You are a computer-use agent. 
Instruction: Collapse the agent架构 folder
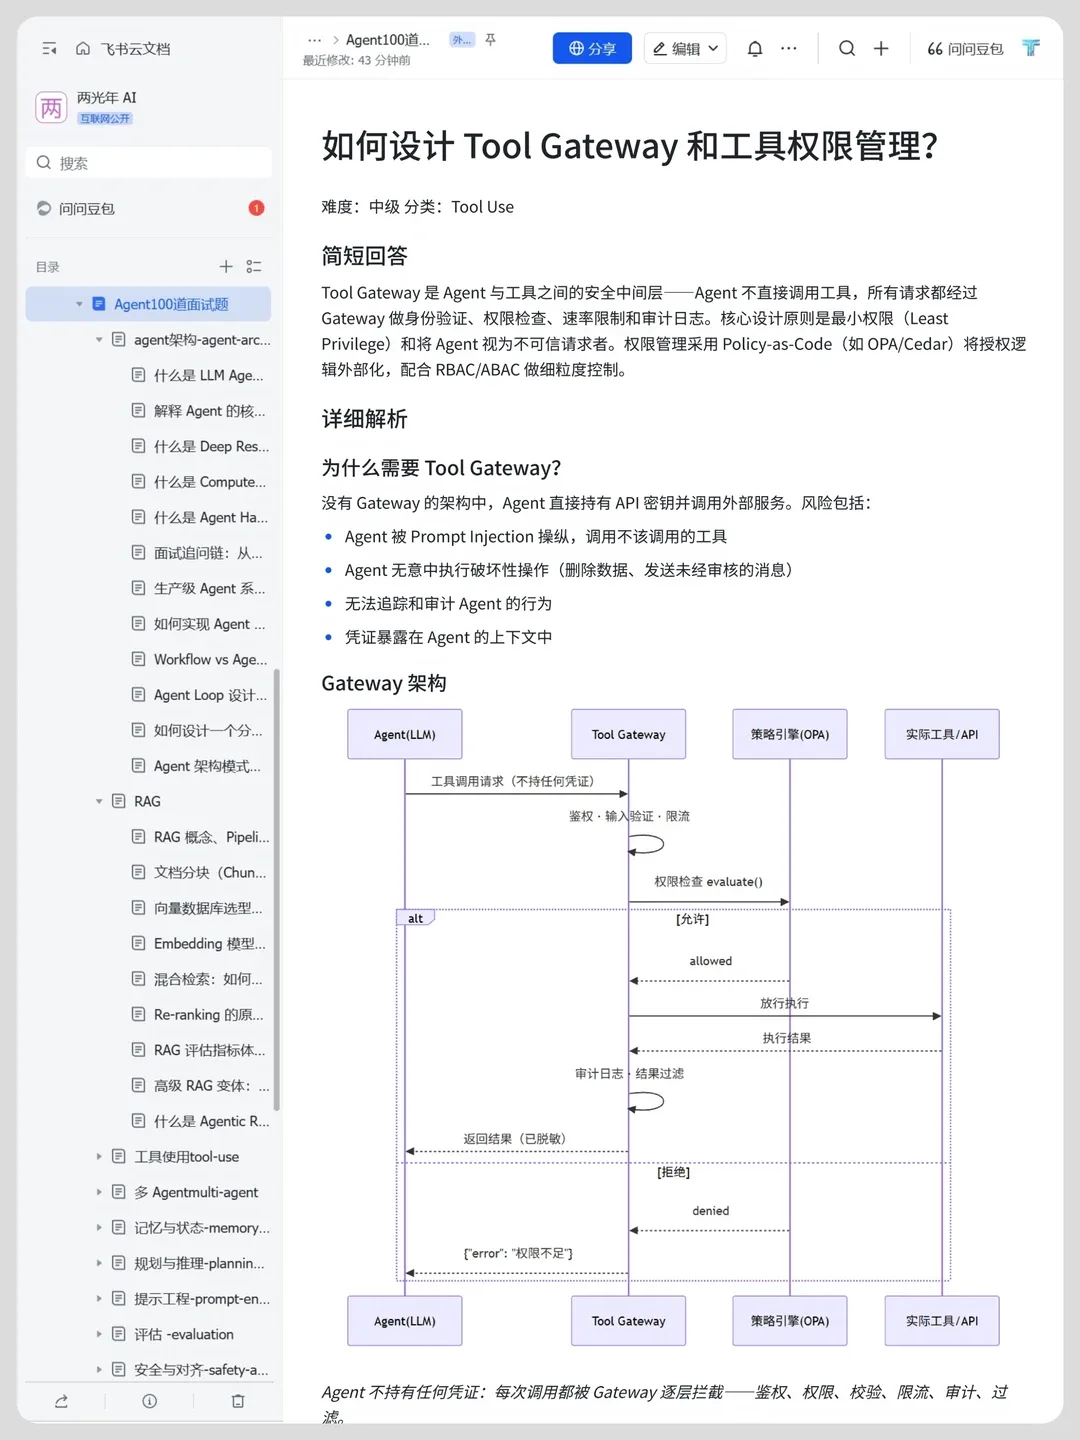point(99,340)
